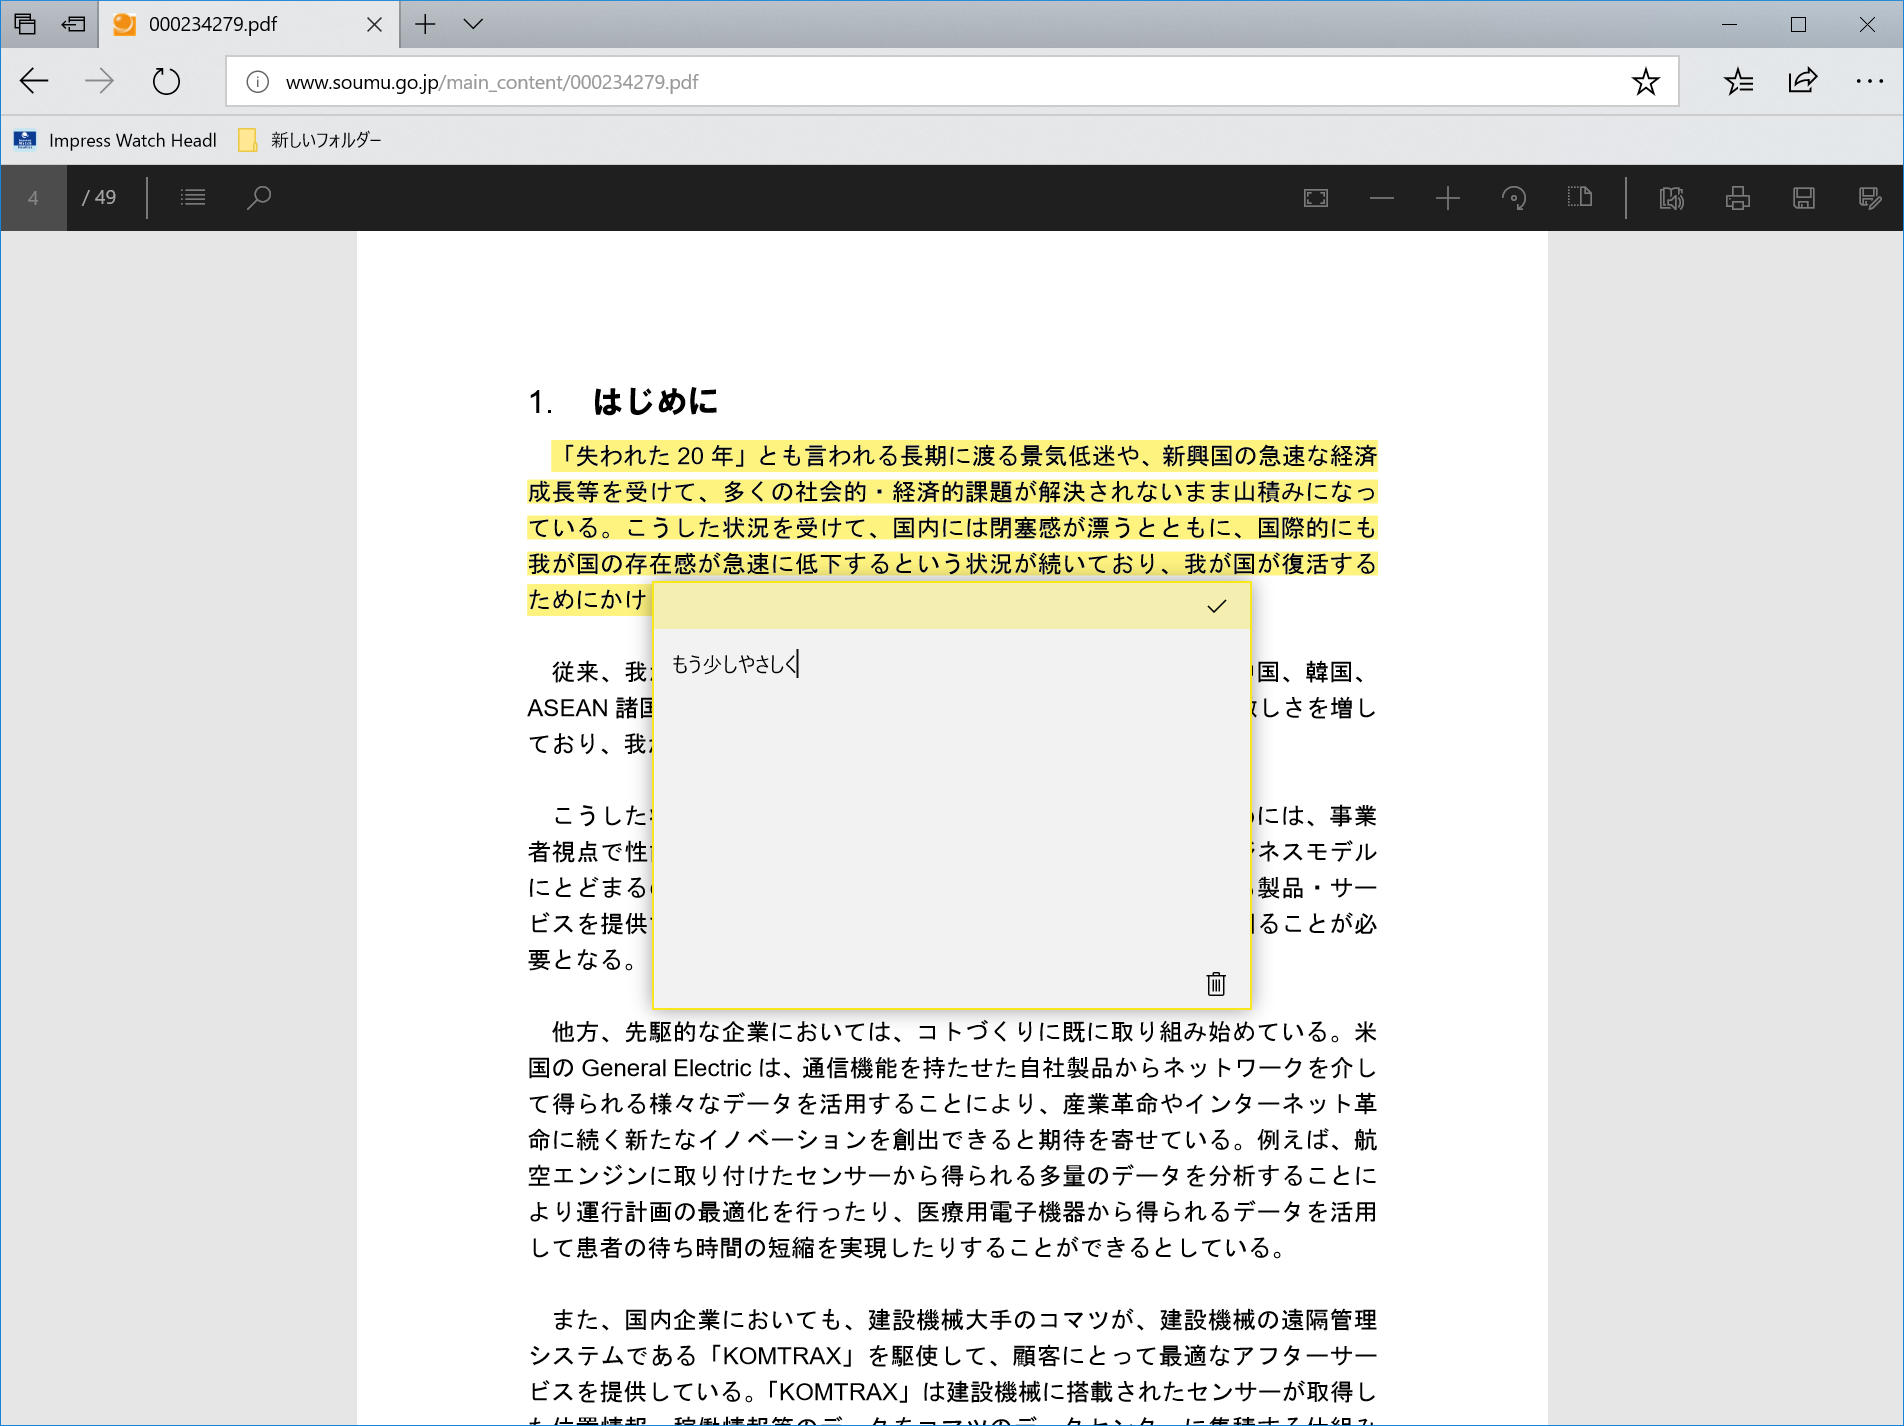Rotate the current PDF page
The width and height of the screenshot is (1904, 1426).
coord(1514,197)
